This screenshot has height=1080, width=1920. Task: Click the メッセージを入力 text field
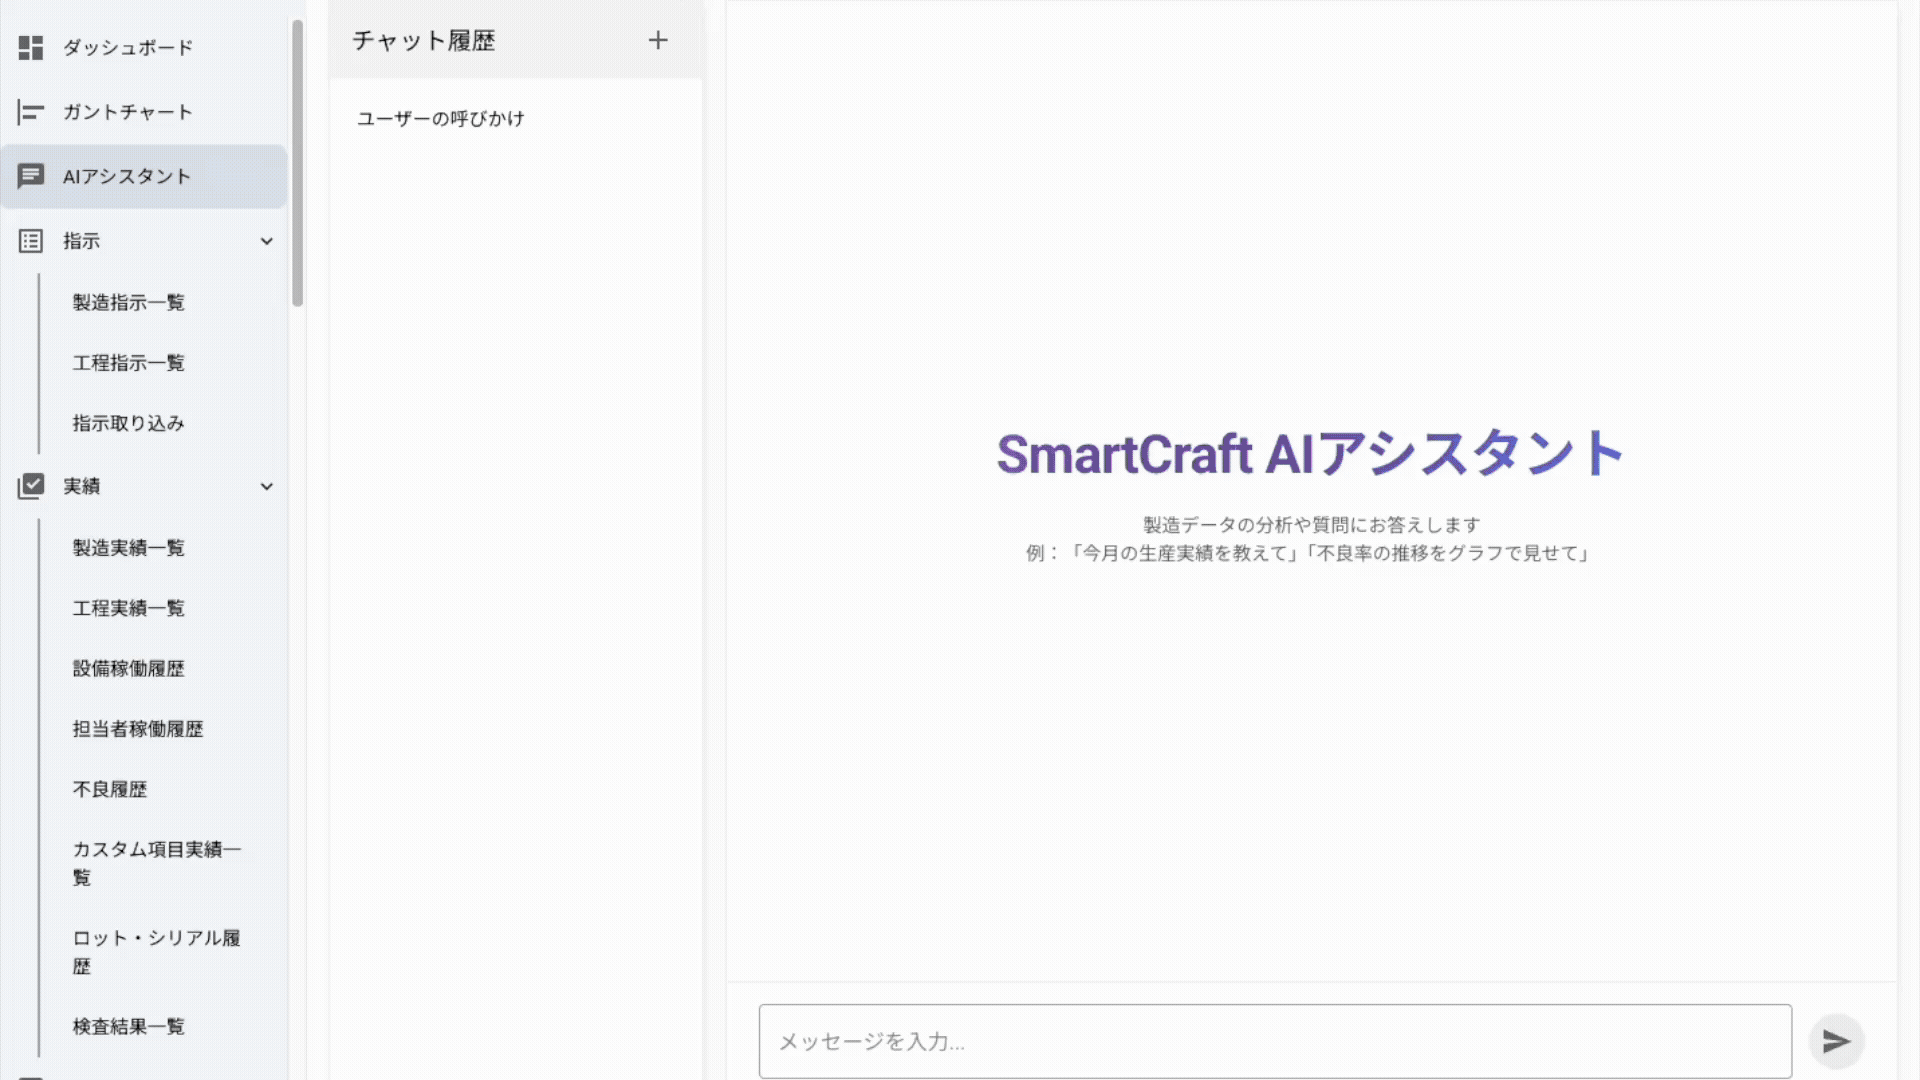[1275, 1041]
